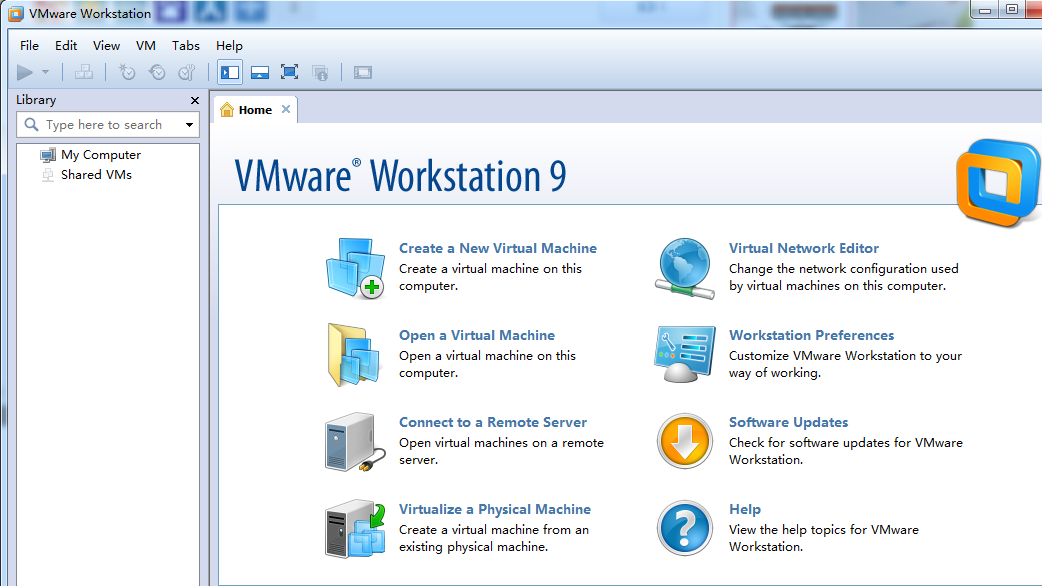Click the Connect to a Remote Server link

(492, 422)
